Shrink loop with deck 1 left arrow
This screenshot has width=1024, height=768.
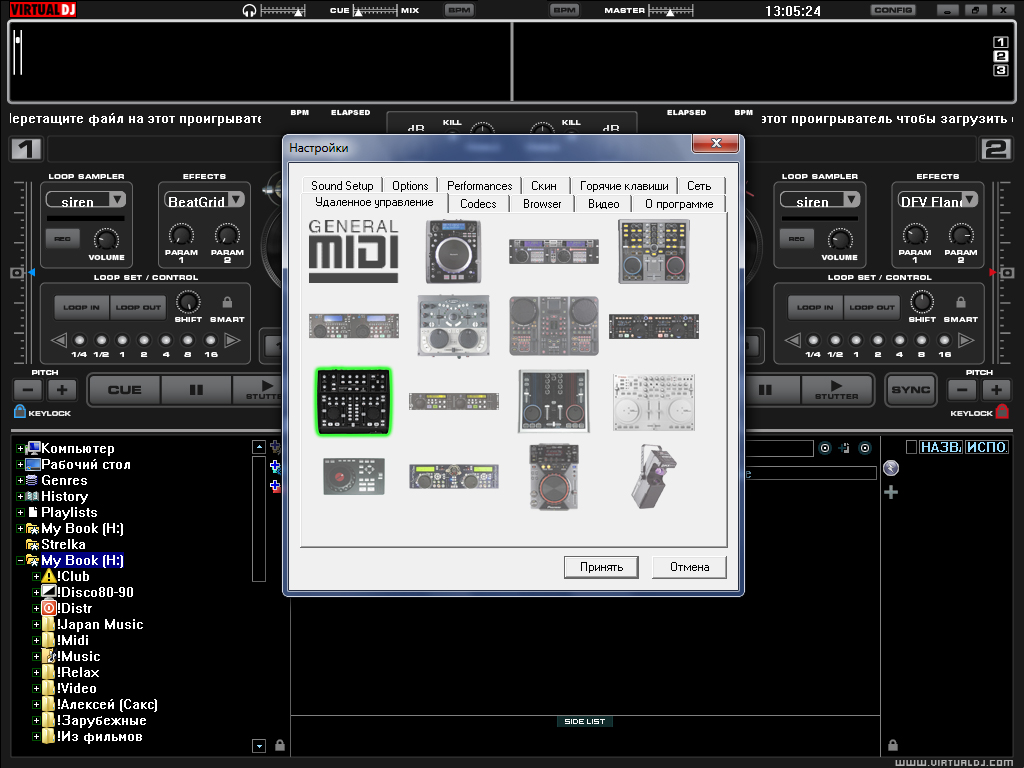[x=59, y=340]
